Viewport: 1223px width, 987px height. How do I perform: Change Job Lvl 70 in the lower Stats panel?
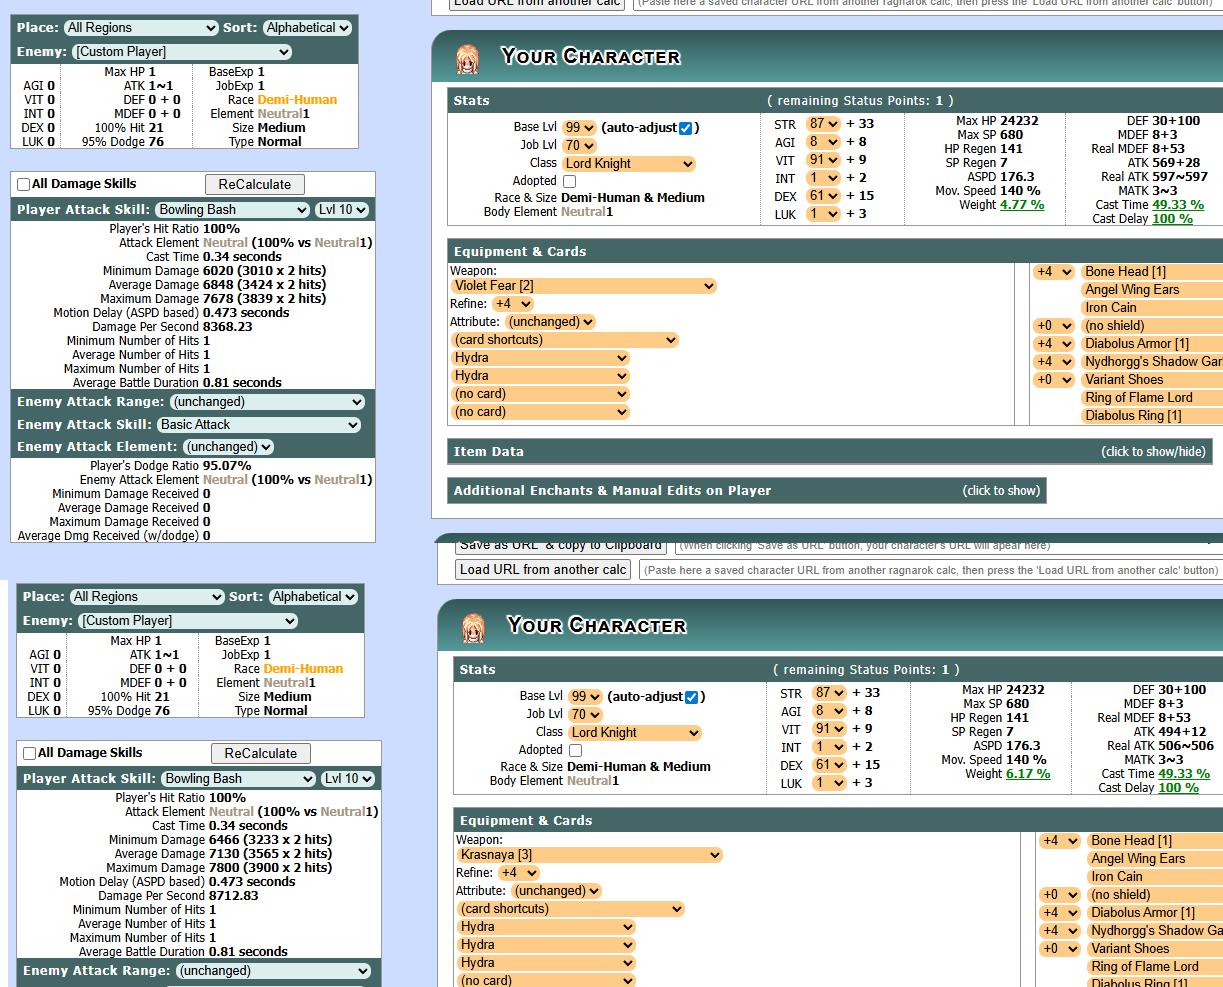(x=585, y=715)
